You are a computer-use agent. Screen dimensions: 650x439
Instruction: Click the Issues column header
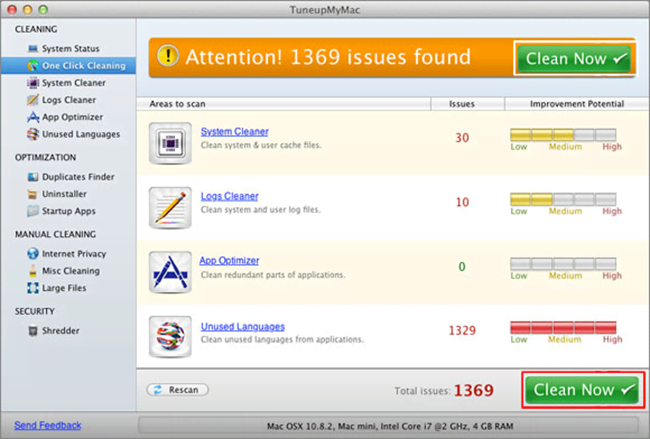[468, 104]
